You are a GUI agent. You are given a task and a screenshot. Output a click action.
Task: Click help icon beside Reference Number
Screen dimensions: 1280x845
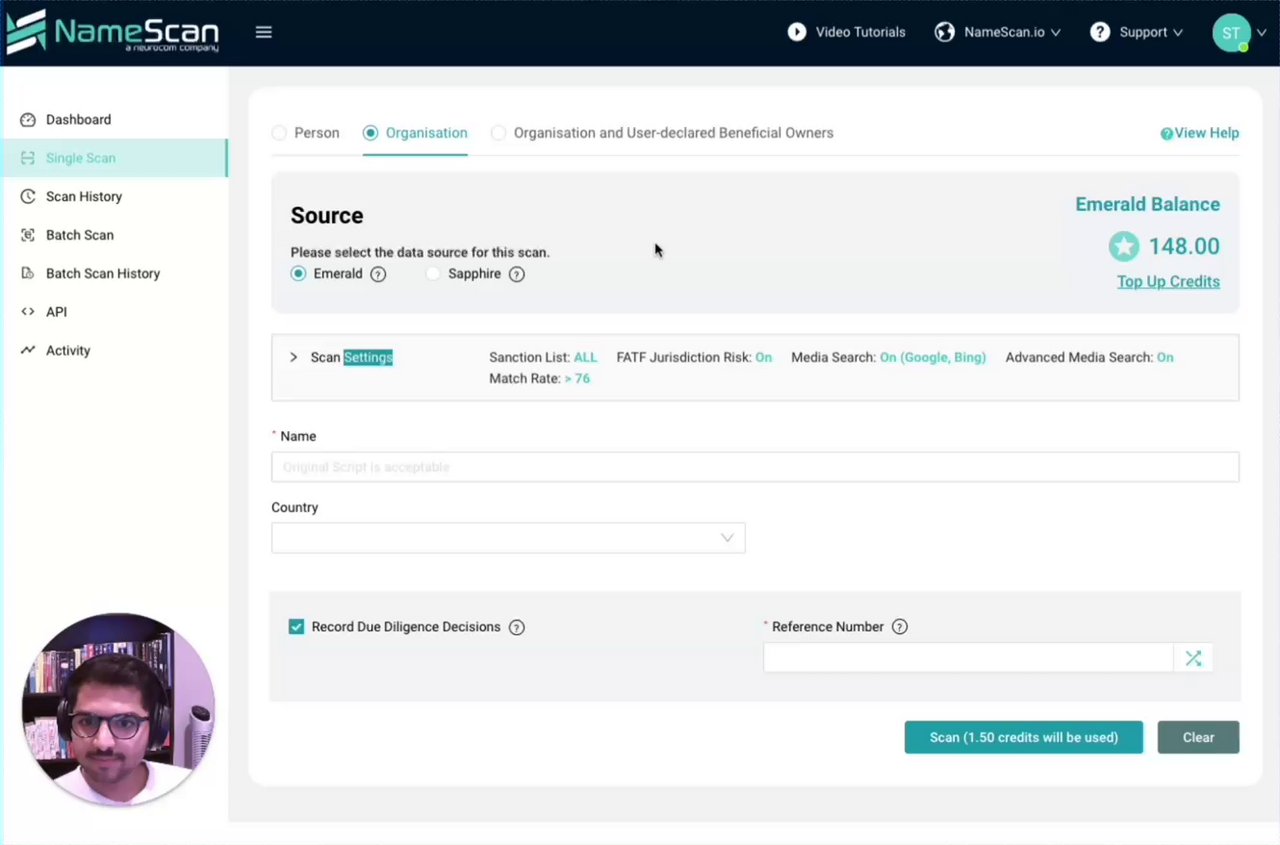pos(899,627)
